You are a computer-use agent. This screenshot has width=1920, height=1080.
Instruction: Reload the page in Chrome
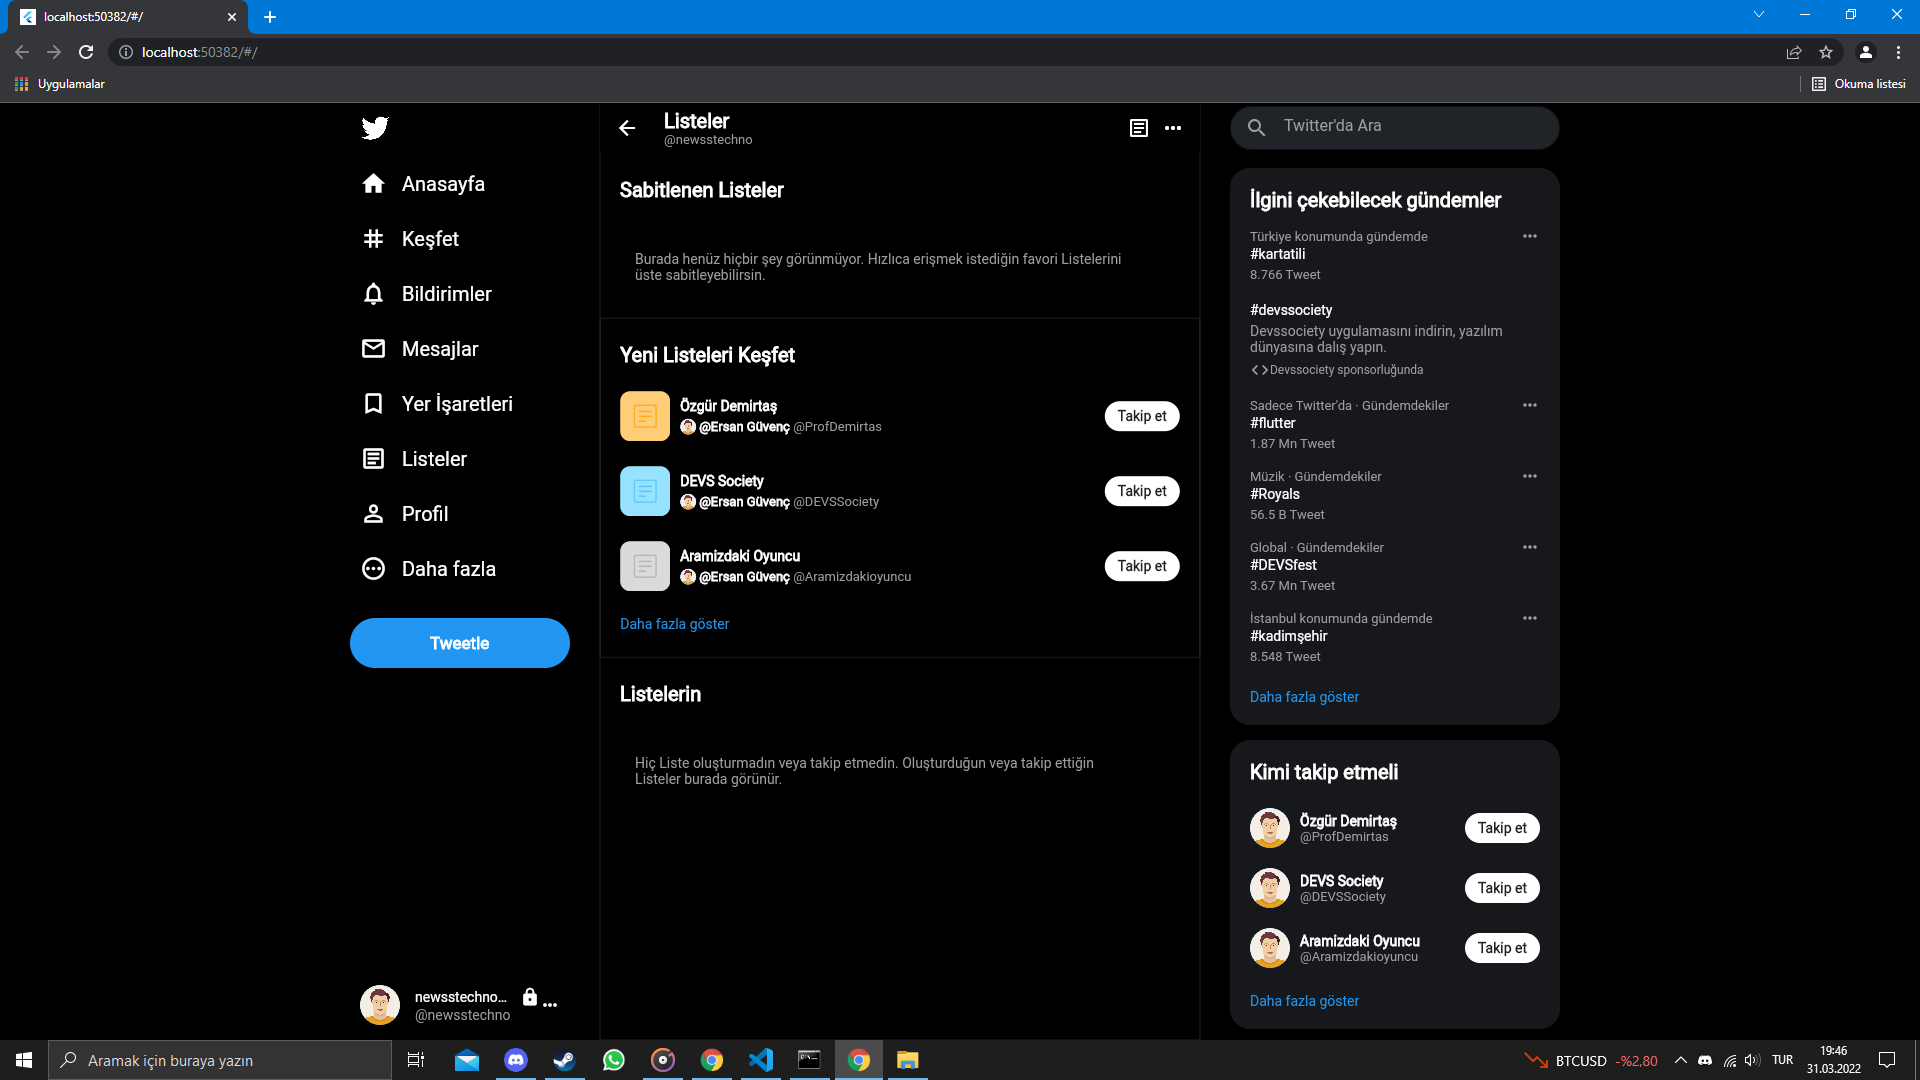pos(86,52)
